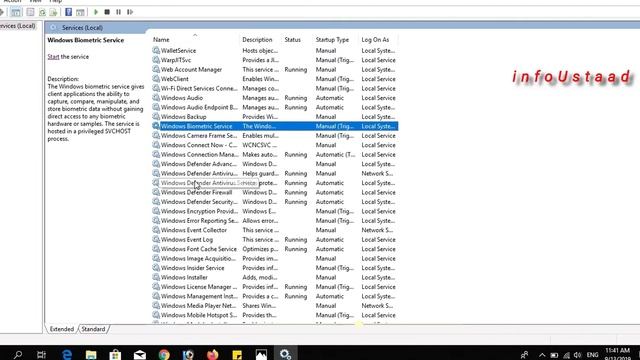Image resolution: width=640 pixels, height=360 pixels.
Task: Select Windows Media Player Network service
Action: coord(275,306)
